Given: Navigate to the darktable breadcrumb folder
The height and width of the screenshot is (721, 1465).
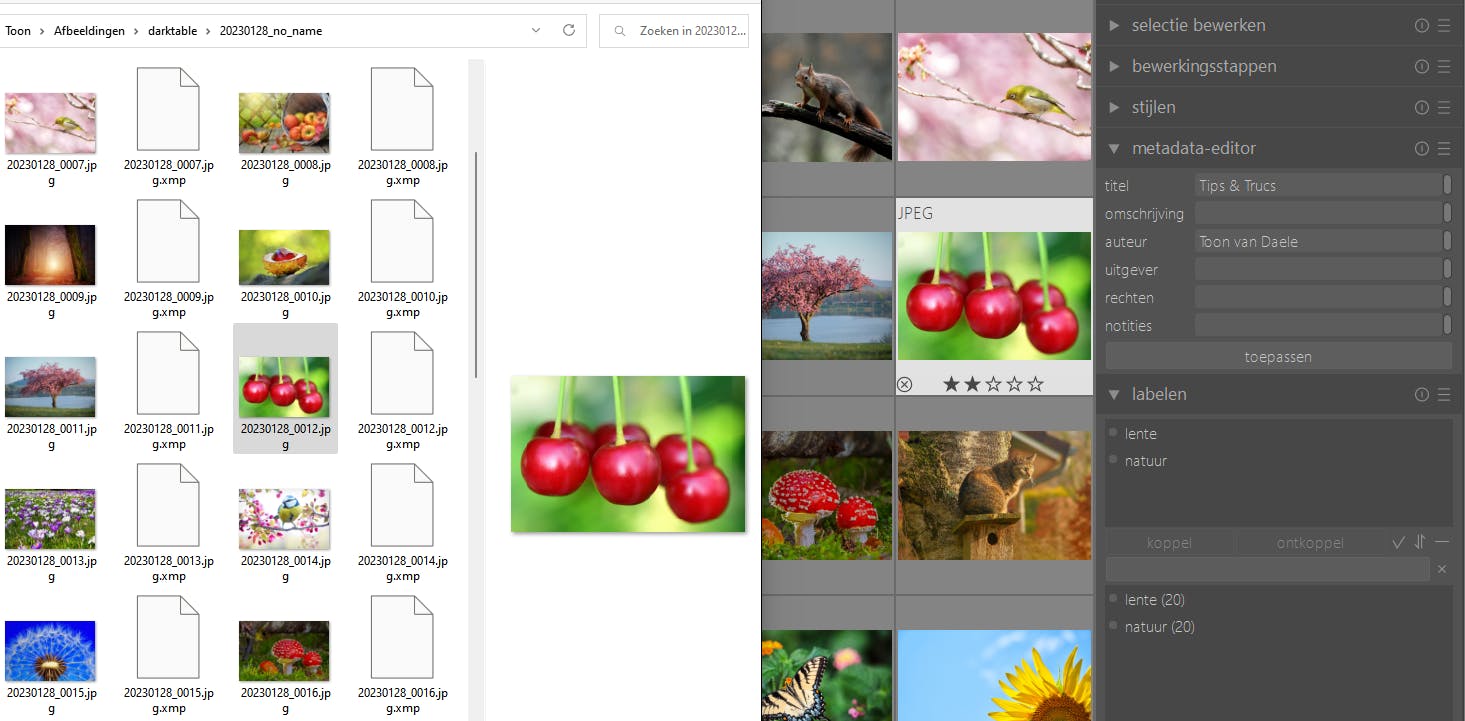Looking at the screenshot, I should tap(172, 31).
